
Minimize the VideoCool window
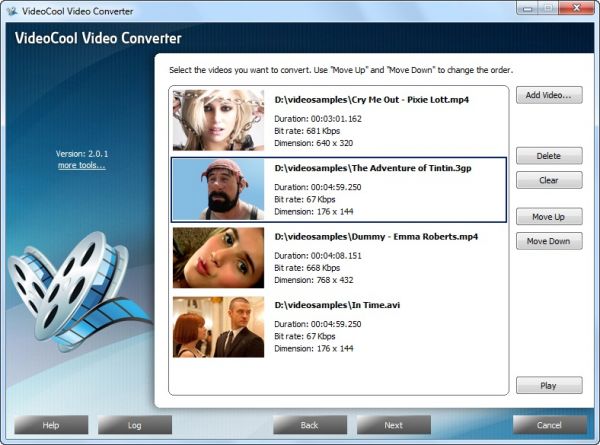click(528, 8)
